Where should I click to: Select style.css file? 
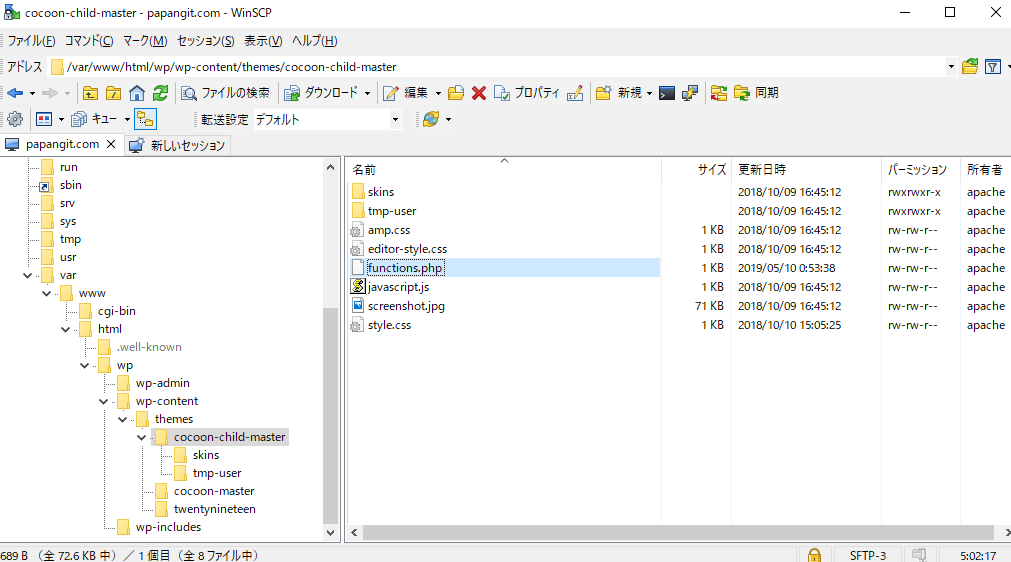[x=389, y=325]
